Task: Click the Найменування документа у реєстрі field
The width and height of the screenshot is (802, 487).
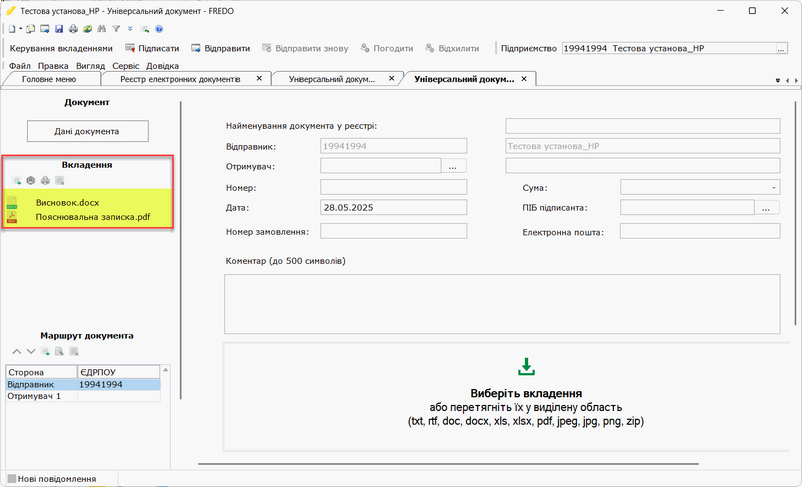Action: pos(643,126)
